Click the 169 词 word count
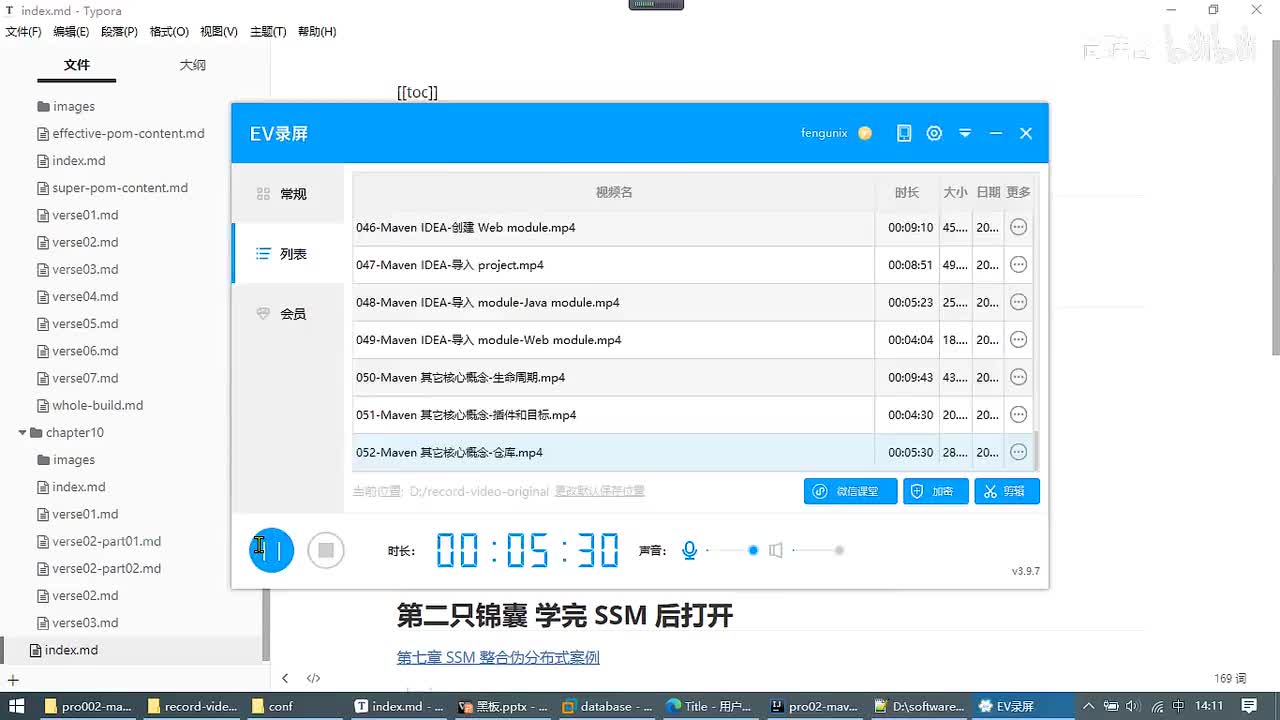The width and height of the screenshot is (1280, 720). click(x=1230, y=678)
